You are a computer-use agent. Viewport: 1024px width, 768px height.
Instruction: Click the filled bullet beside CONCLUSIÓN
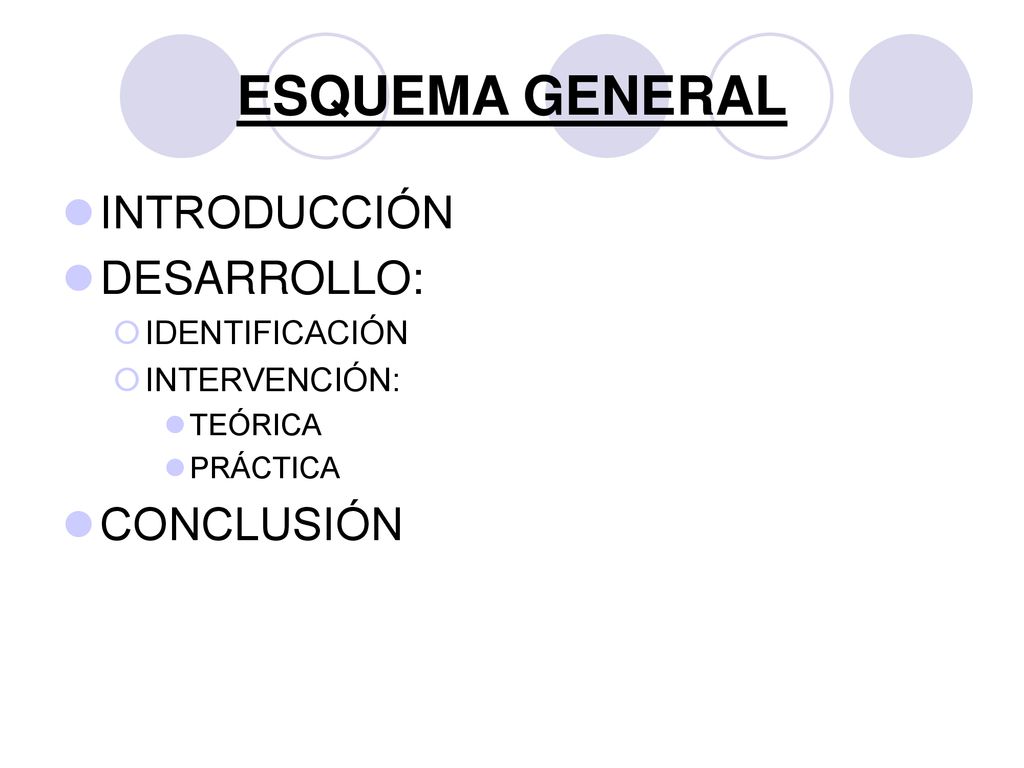(78, 524)
